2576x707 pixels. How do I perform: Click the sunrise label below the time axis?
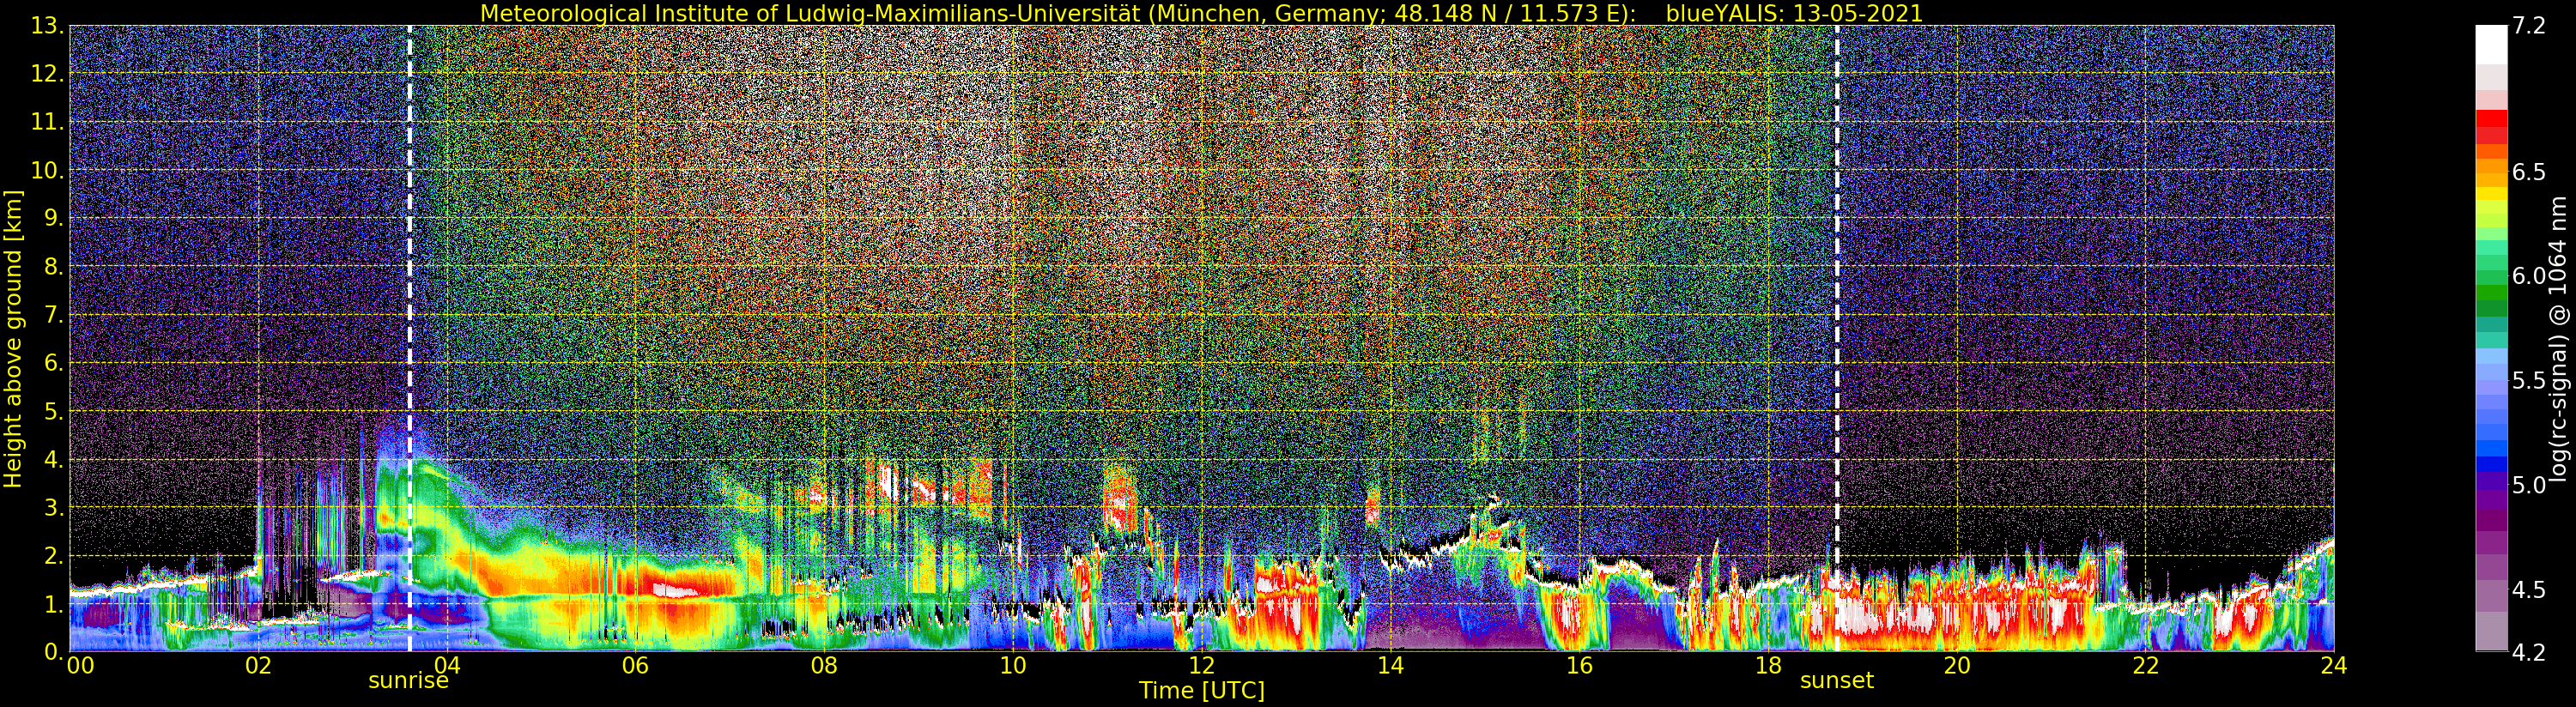[408, 681]
